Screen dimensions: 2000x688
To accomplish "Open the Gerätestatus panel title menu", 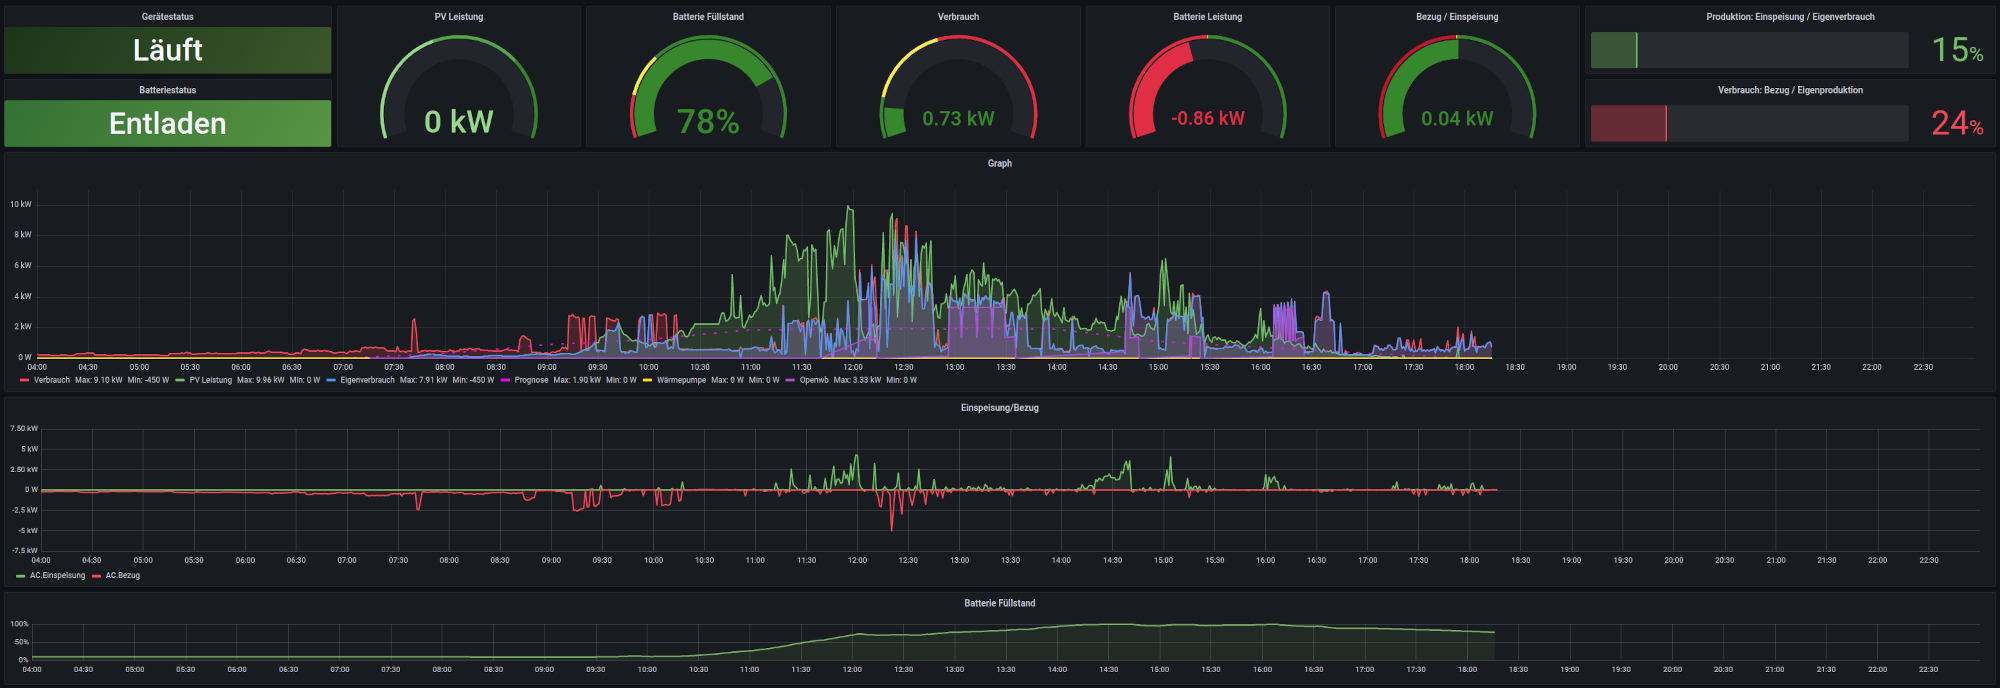I will click(168, 17).
